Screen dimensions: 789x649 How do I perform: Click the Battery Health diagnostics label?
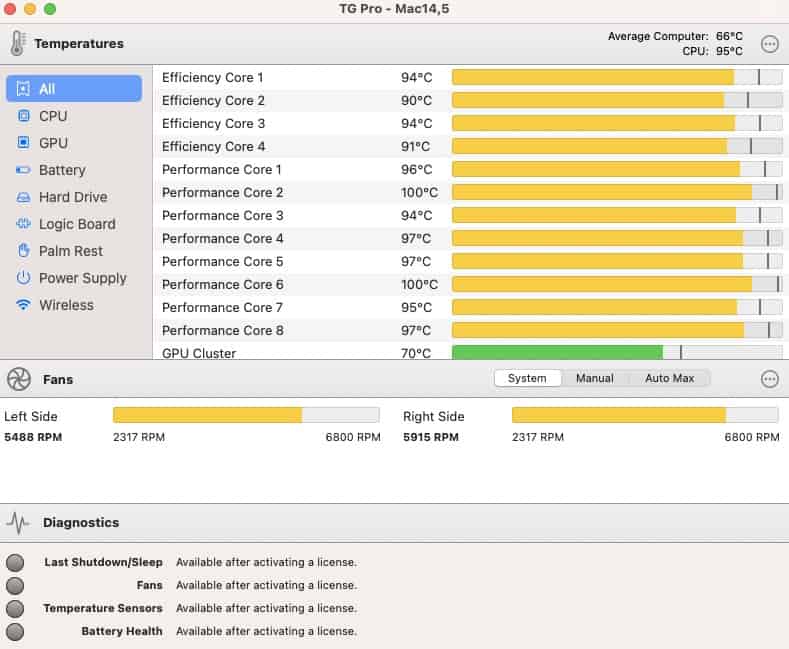coord(122,631)
